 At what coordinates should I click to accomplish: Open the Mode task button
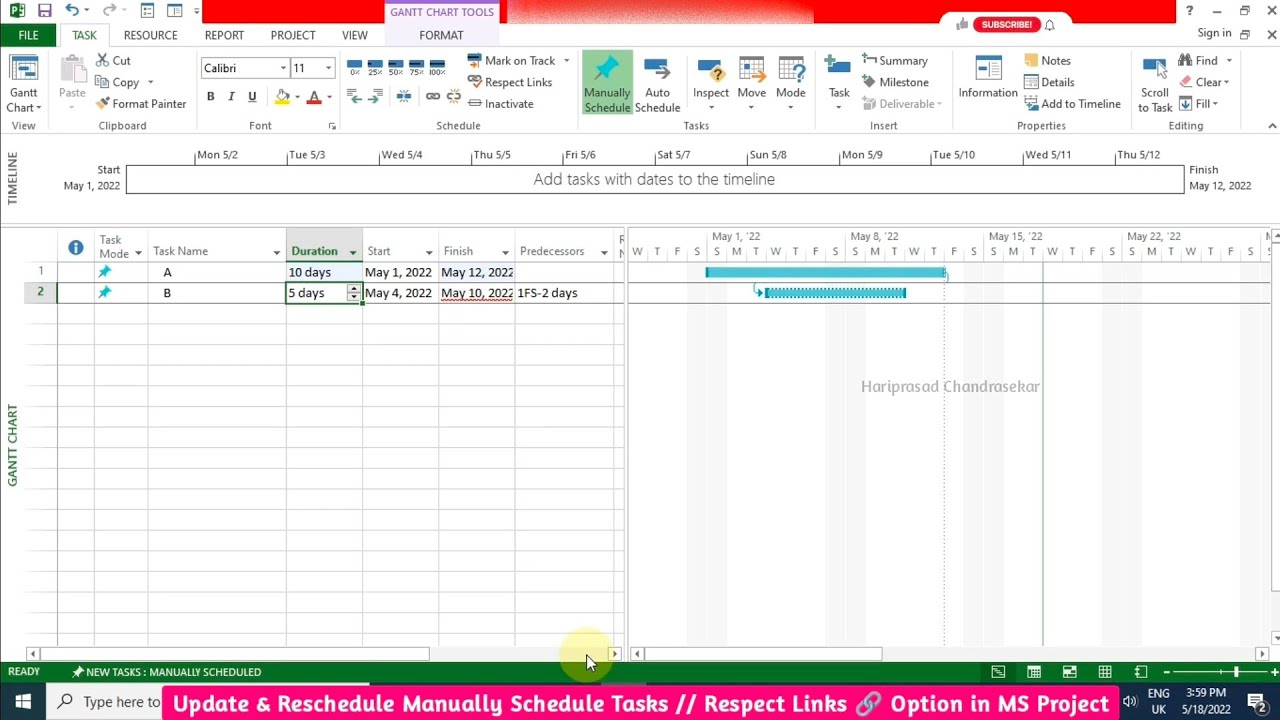click(790, 85)
